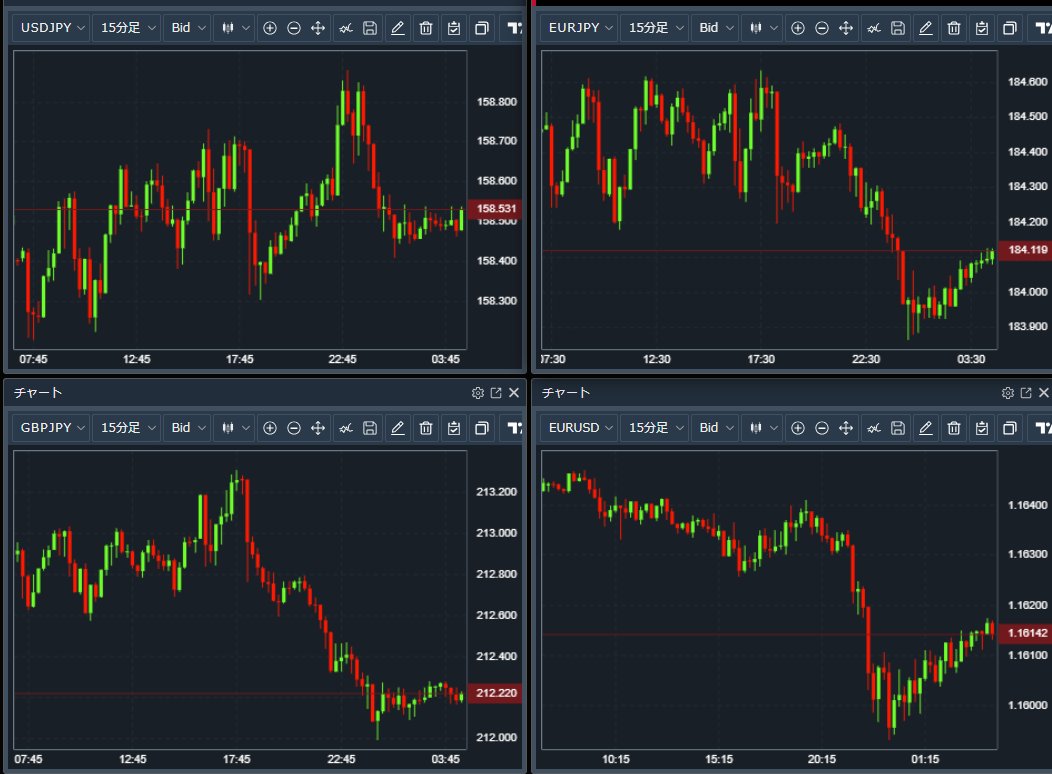Image resolution: width=1052 pixels, height=774 pixels.
Task: Save the USDJPY chart settings
Action: tap(370, 28)
